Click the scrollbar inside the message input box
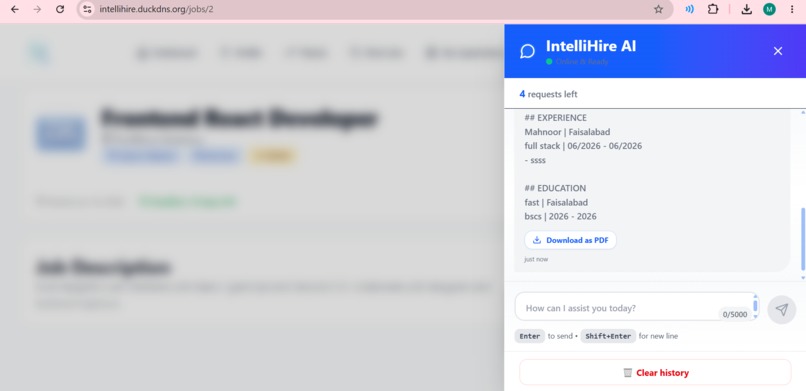The width and height of the screenshot is (806, 391). [x=755, y=307]
